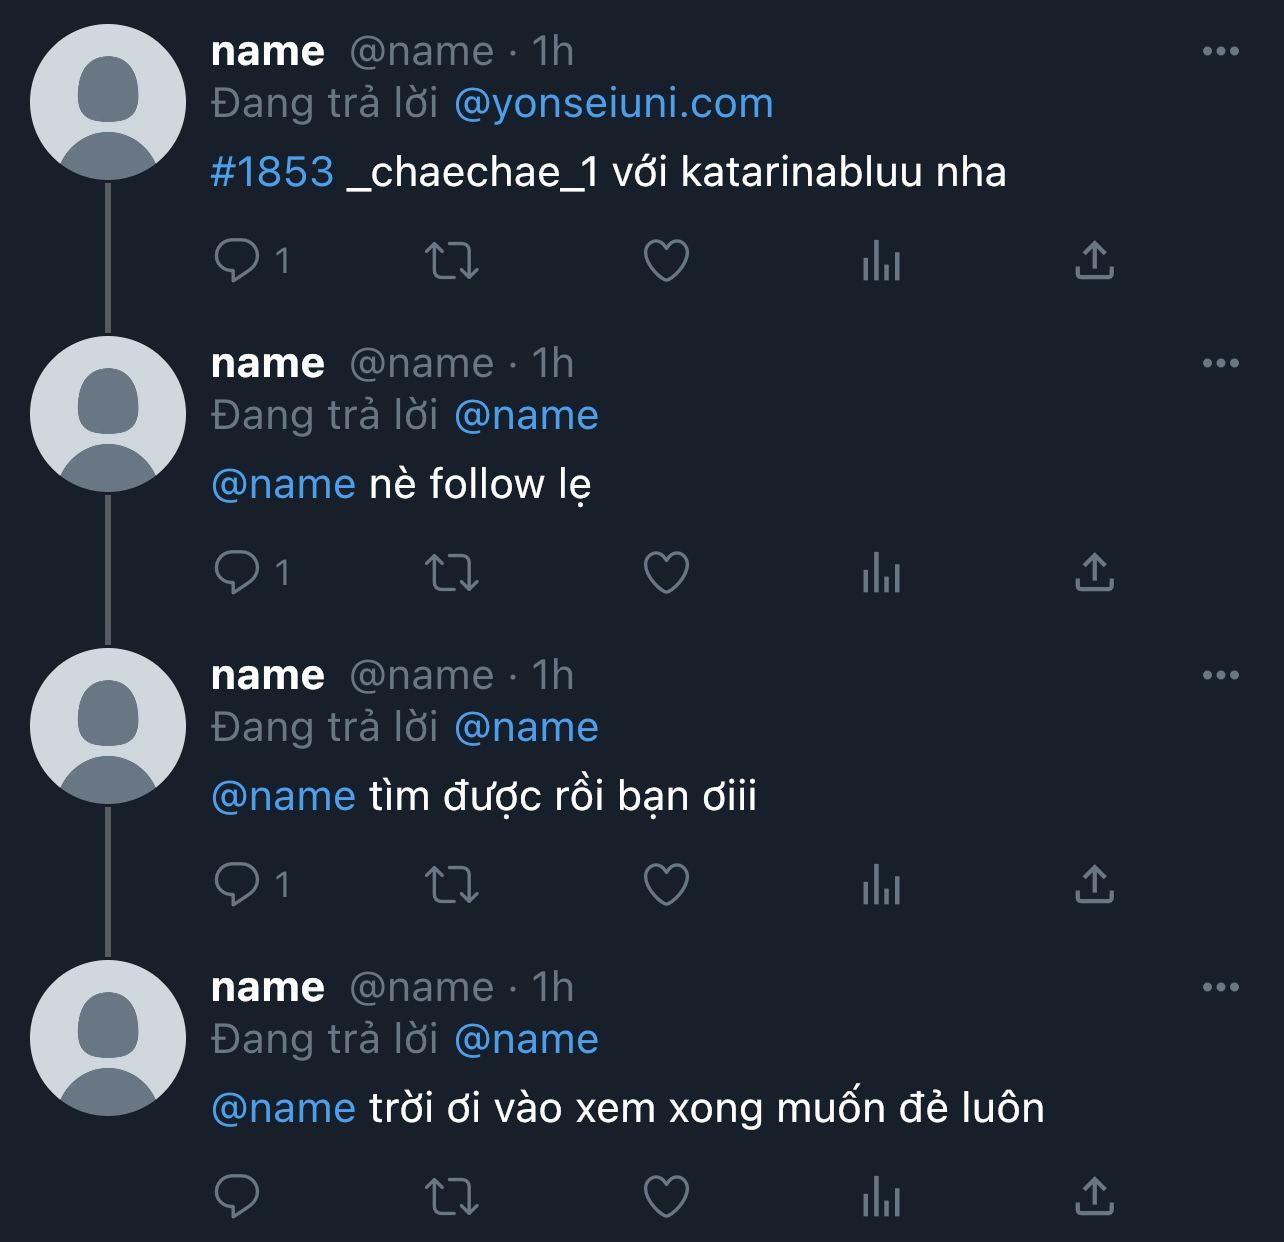
Task: Open more options on 'muốn đẻ luôn' tweet
Action: (1221, 987)
